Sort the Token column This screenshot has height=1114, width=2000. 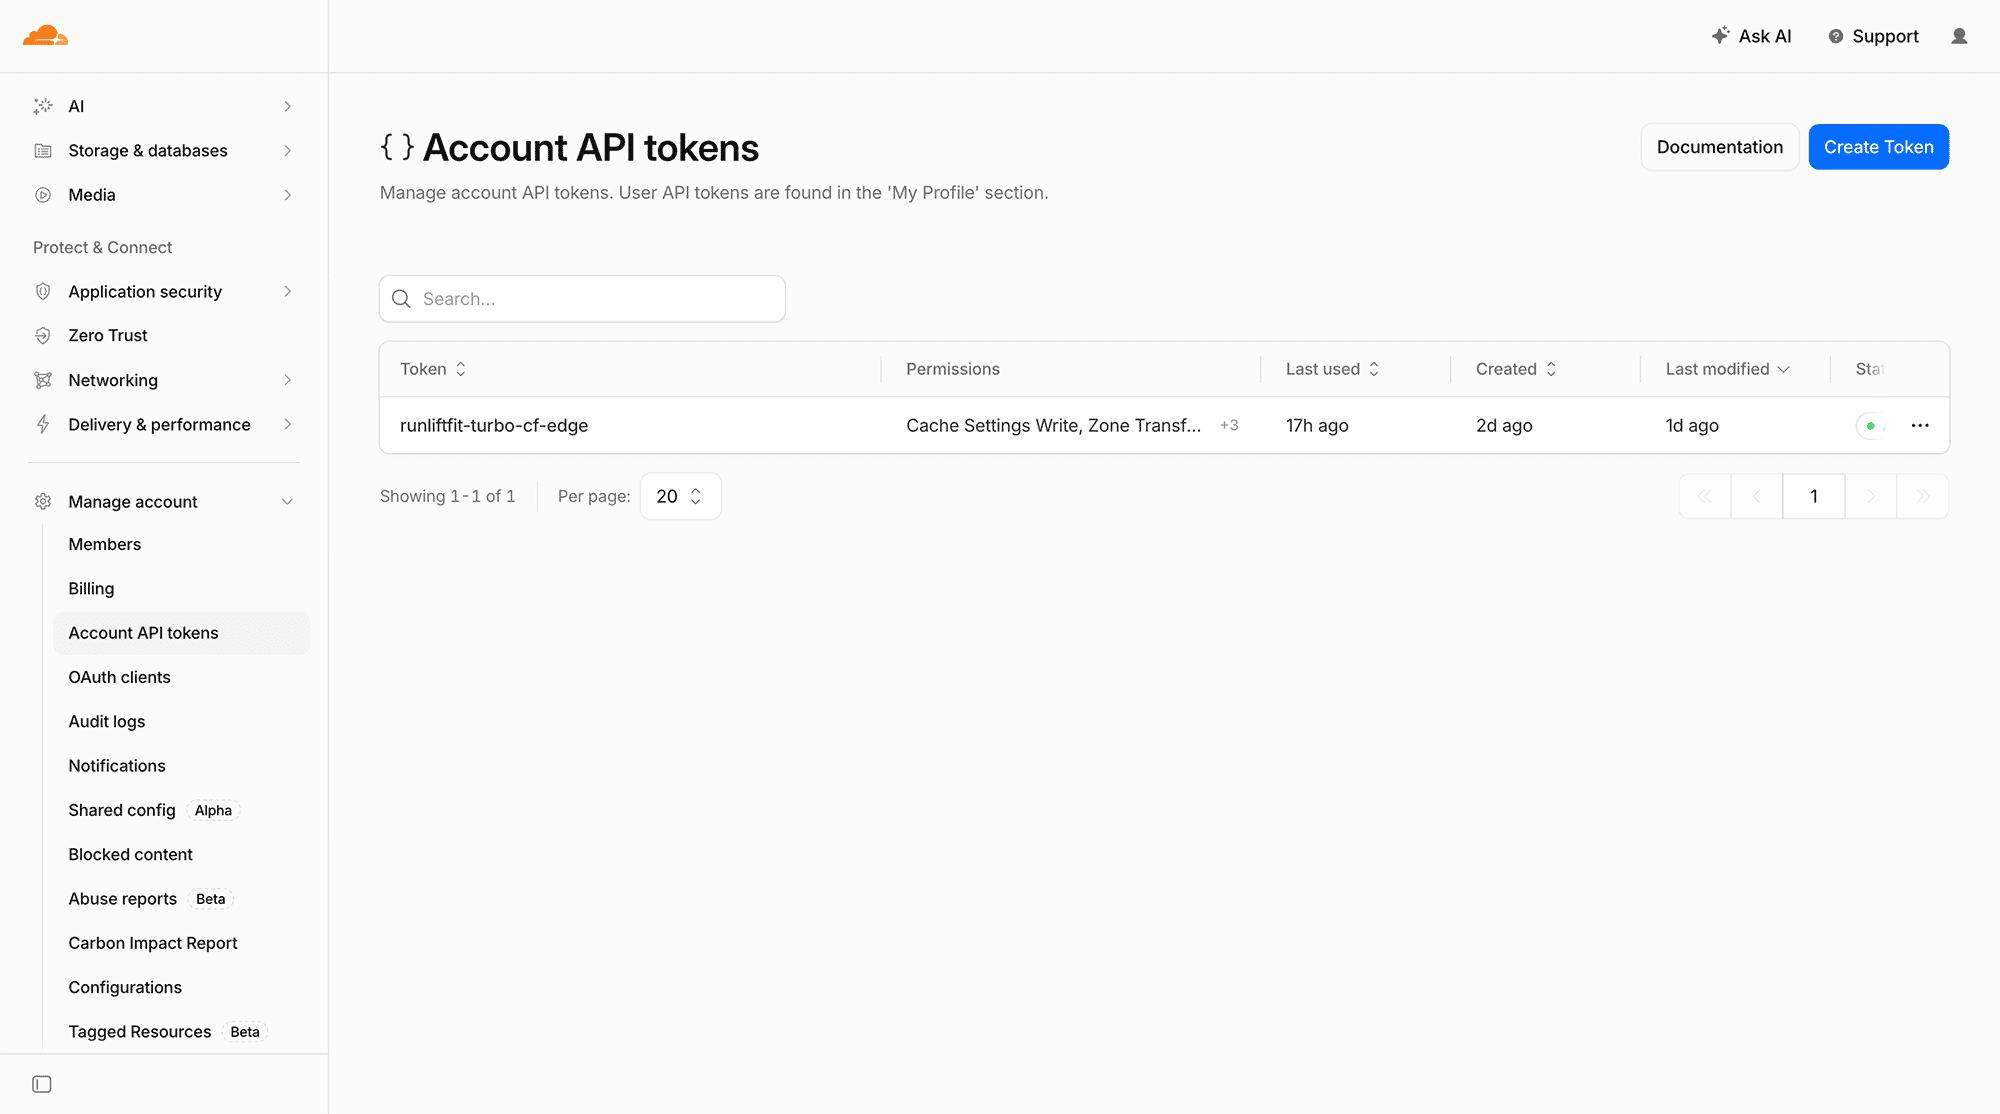point(433,369)
